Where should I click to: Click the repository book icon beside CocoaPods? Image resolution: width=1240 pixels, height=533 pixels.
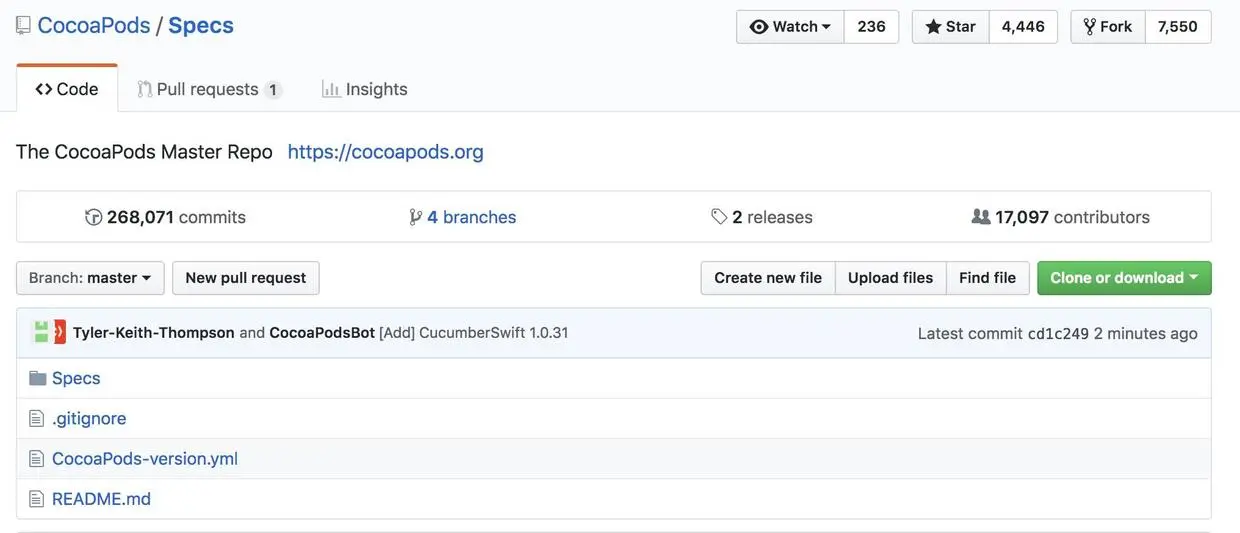(x=23, y=26)
